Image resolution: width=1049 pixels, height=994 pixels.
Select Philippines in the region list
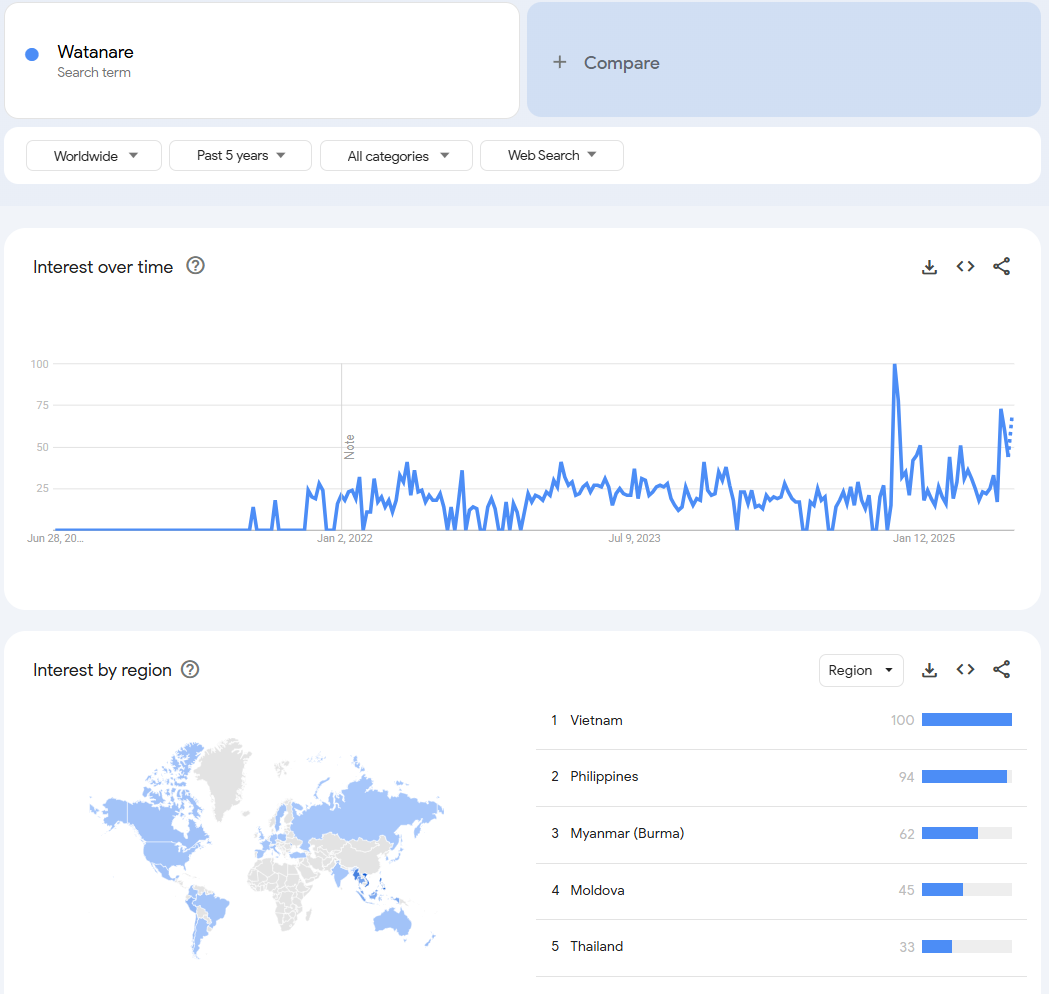(x=781, y=777)
